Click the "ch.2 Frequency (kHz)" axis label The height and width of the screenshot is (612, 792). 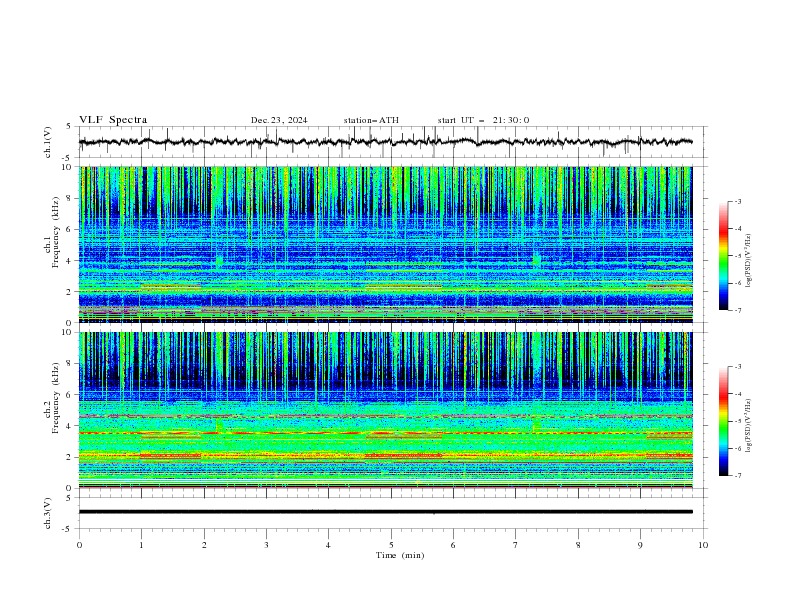tap(53, 398)
